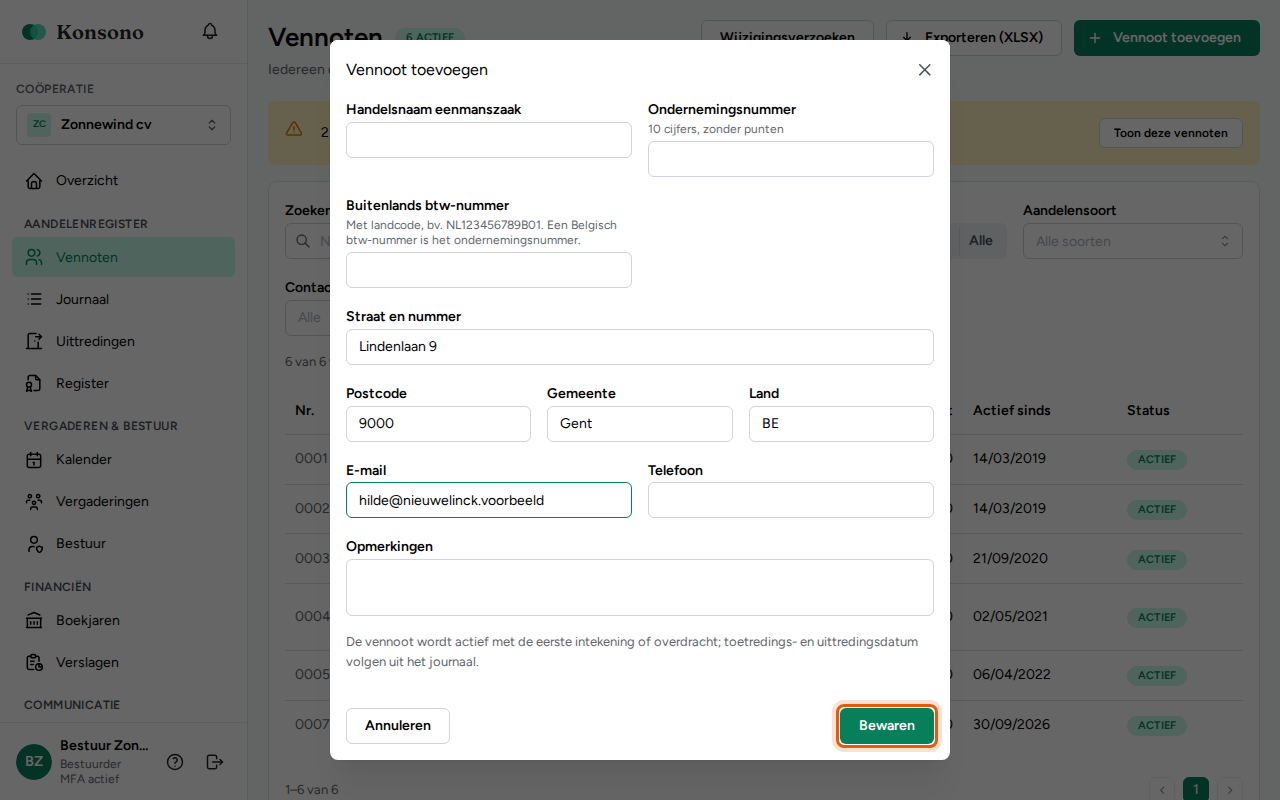Image resolution: width=1280 pixels, height=800 pixels.
Task: Click the Postcode field containing 9000
Action: coord(438,424)
